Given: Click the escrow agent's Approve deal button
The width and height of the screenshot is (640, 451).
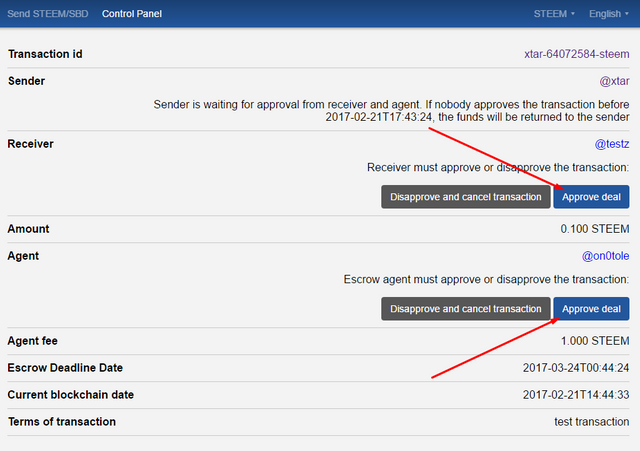Looking at the screenshot, I should click(591, 309).
